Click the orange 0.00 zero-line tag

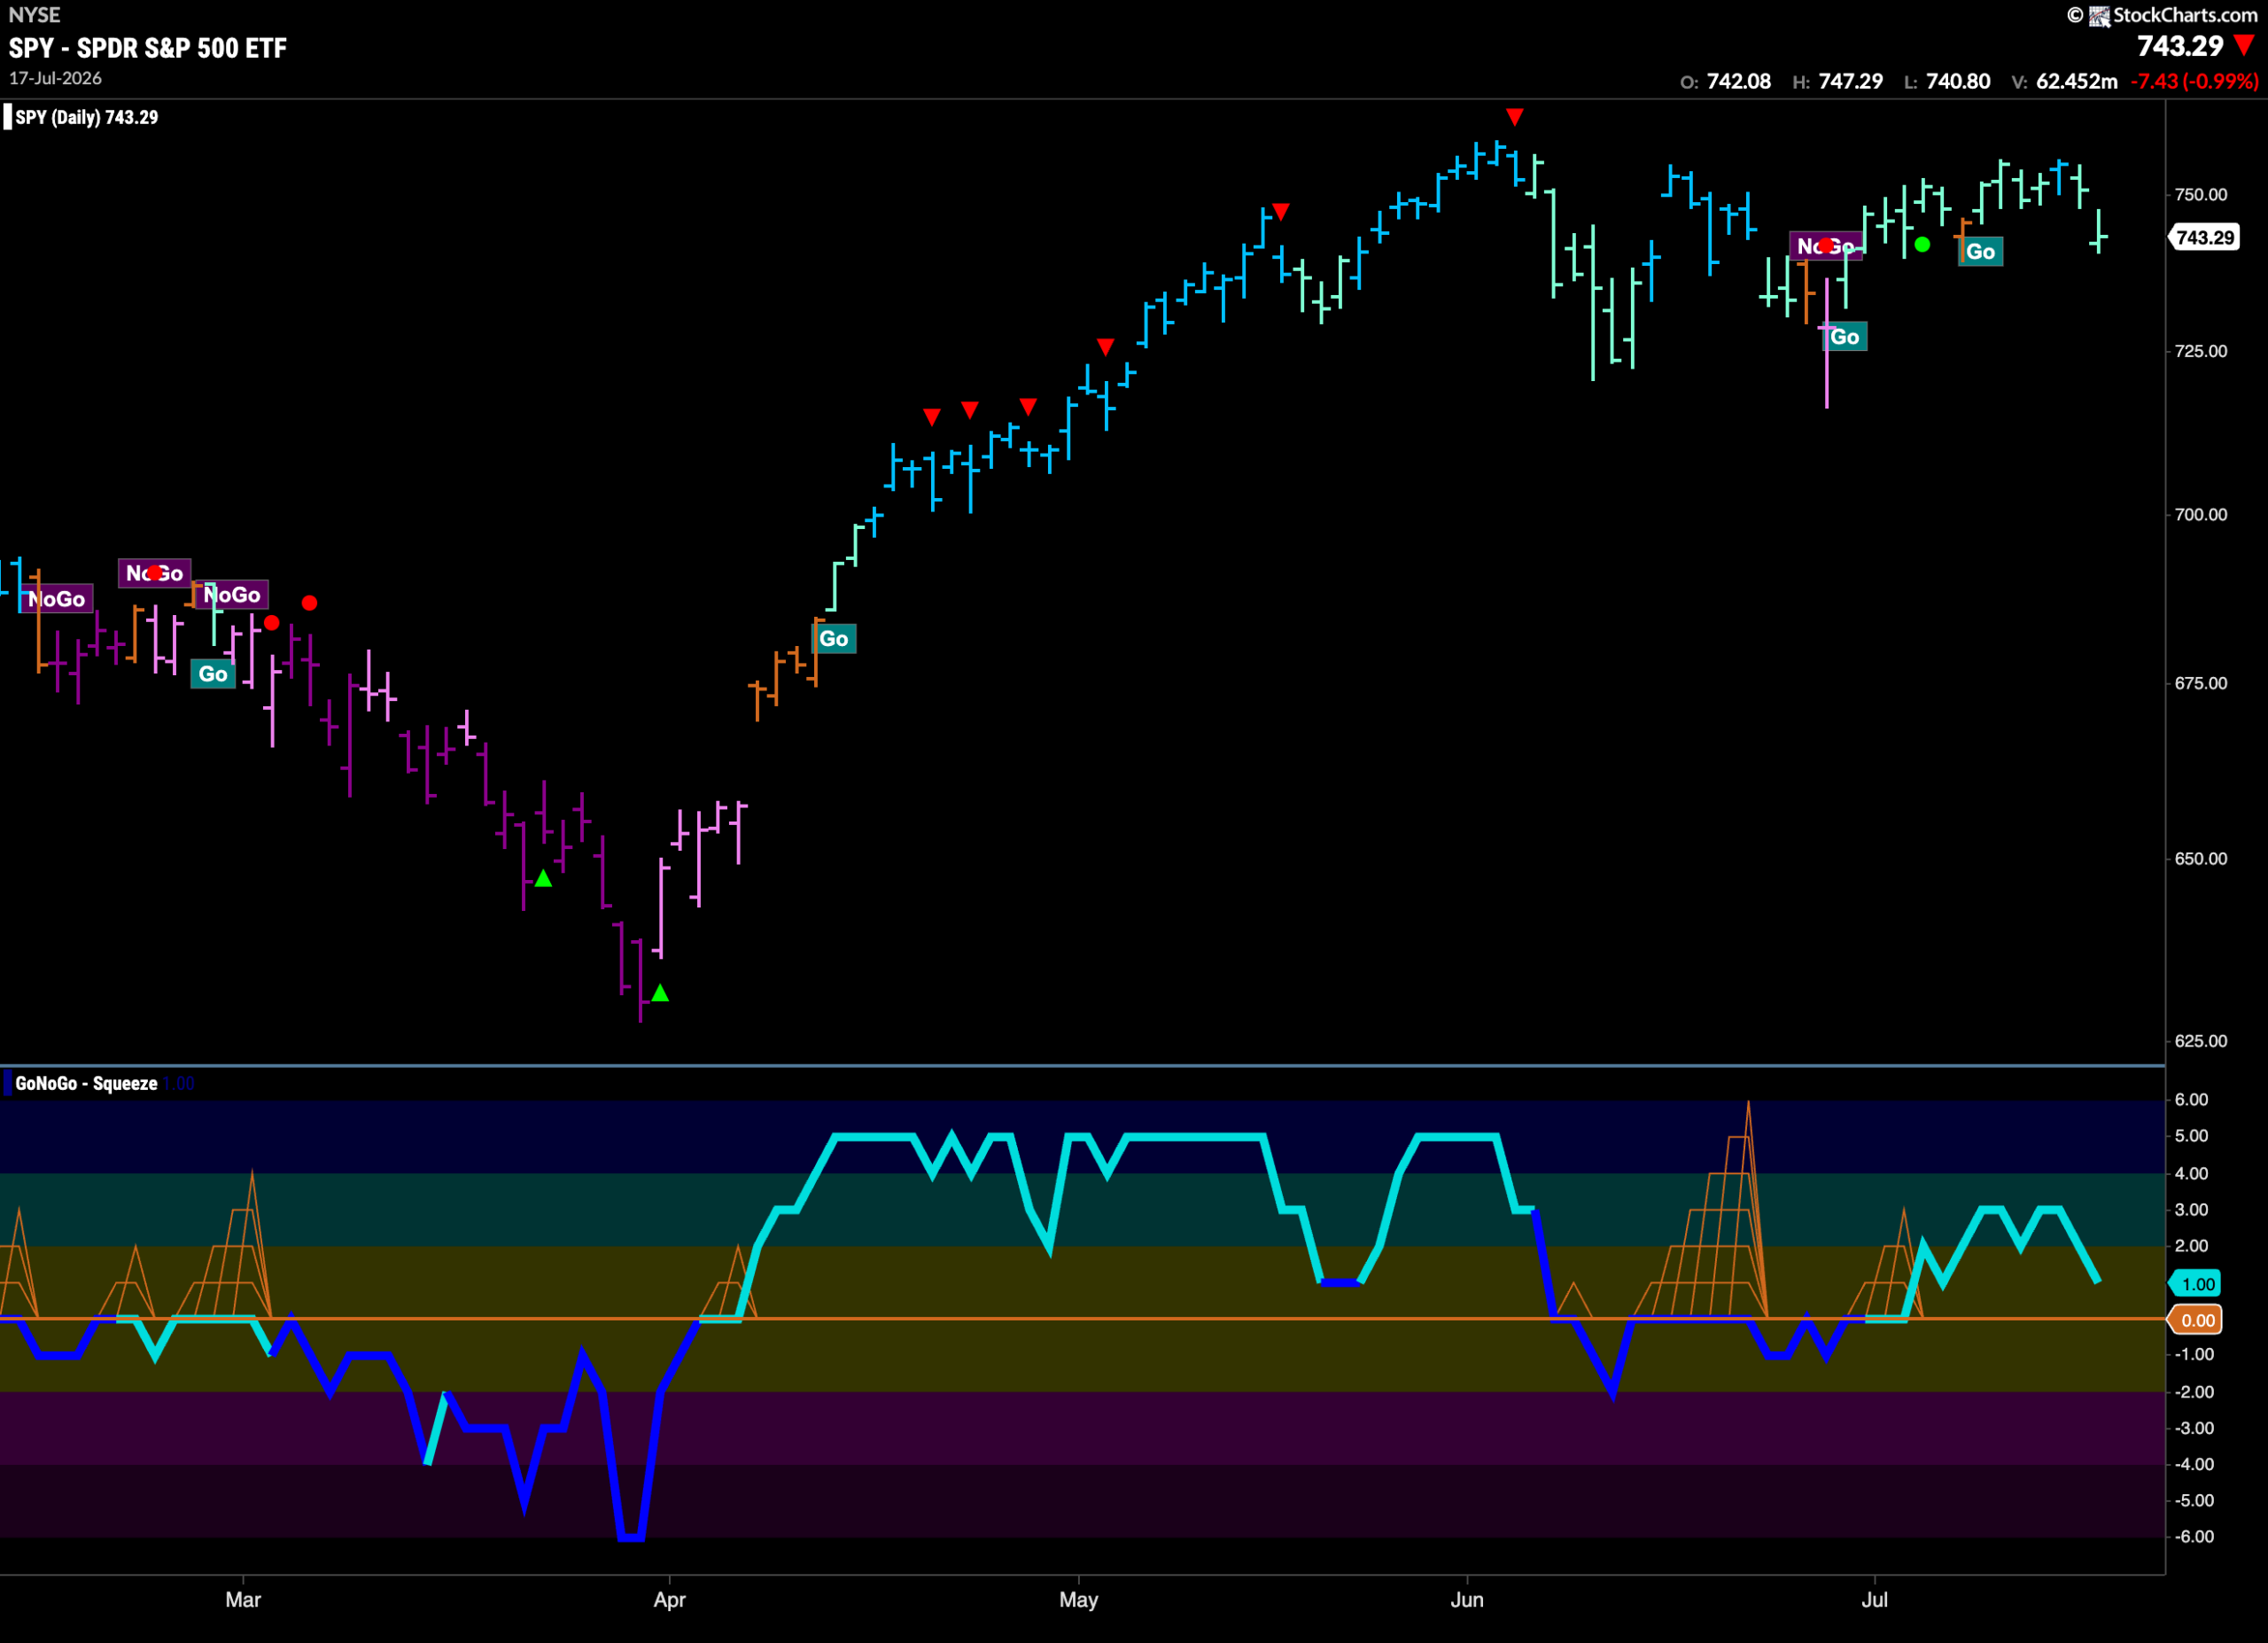[2197, 1321]
